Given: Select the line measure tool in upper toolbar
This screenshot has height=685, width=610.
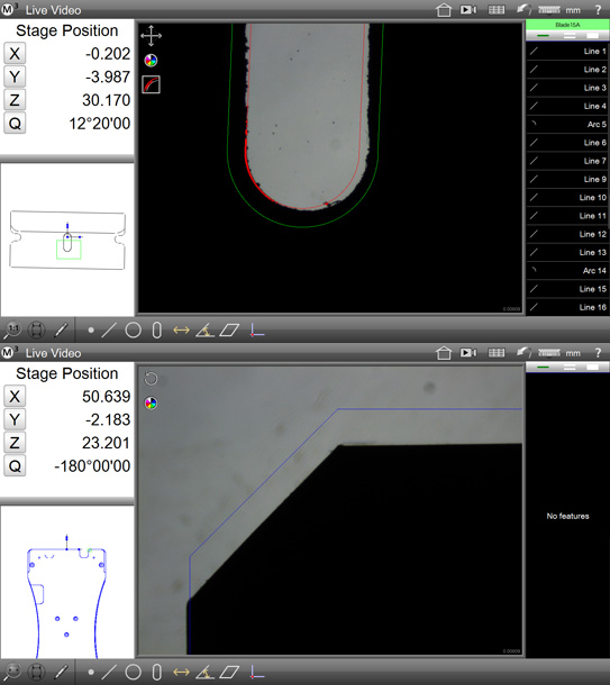Looking at the screenshot, I should tap(109, 330).
